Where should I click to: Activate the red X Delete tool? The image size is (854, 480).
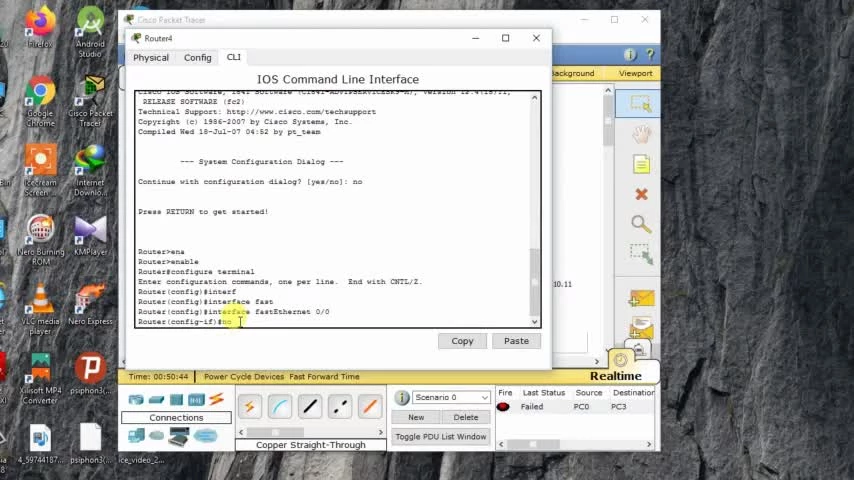pyautogui.click(x=641, y=194)
